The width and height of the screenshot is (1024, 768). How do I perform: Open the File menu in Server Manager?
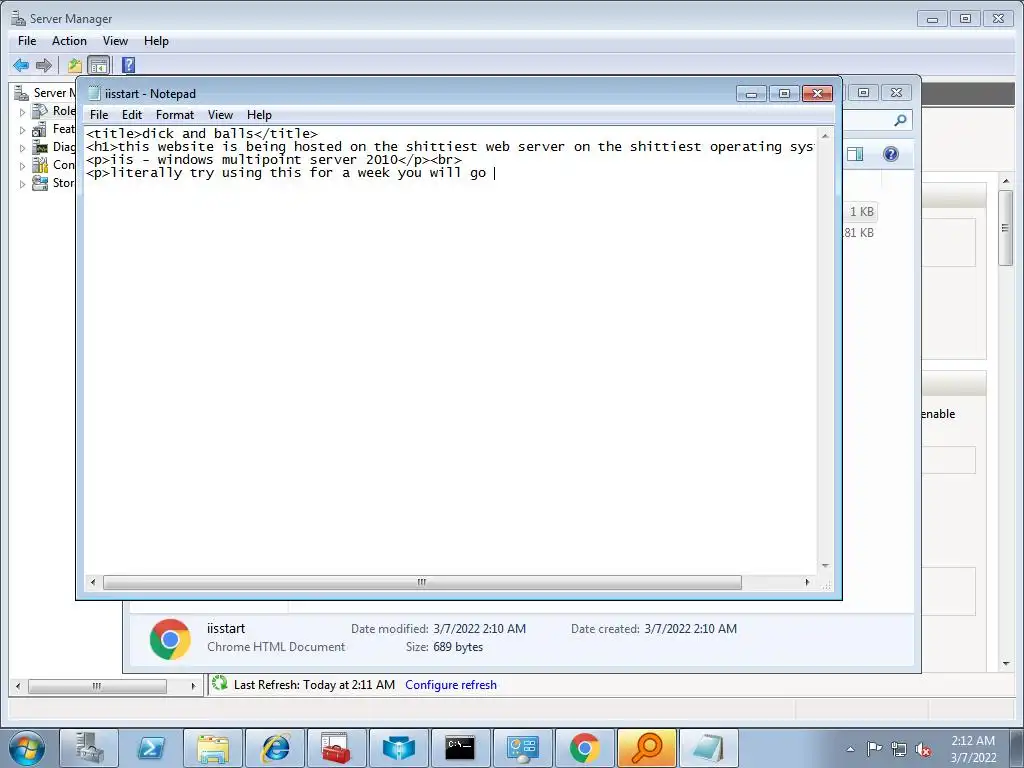[x=27, y=40]
